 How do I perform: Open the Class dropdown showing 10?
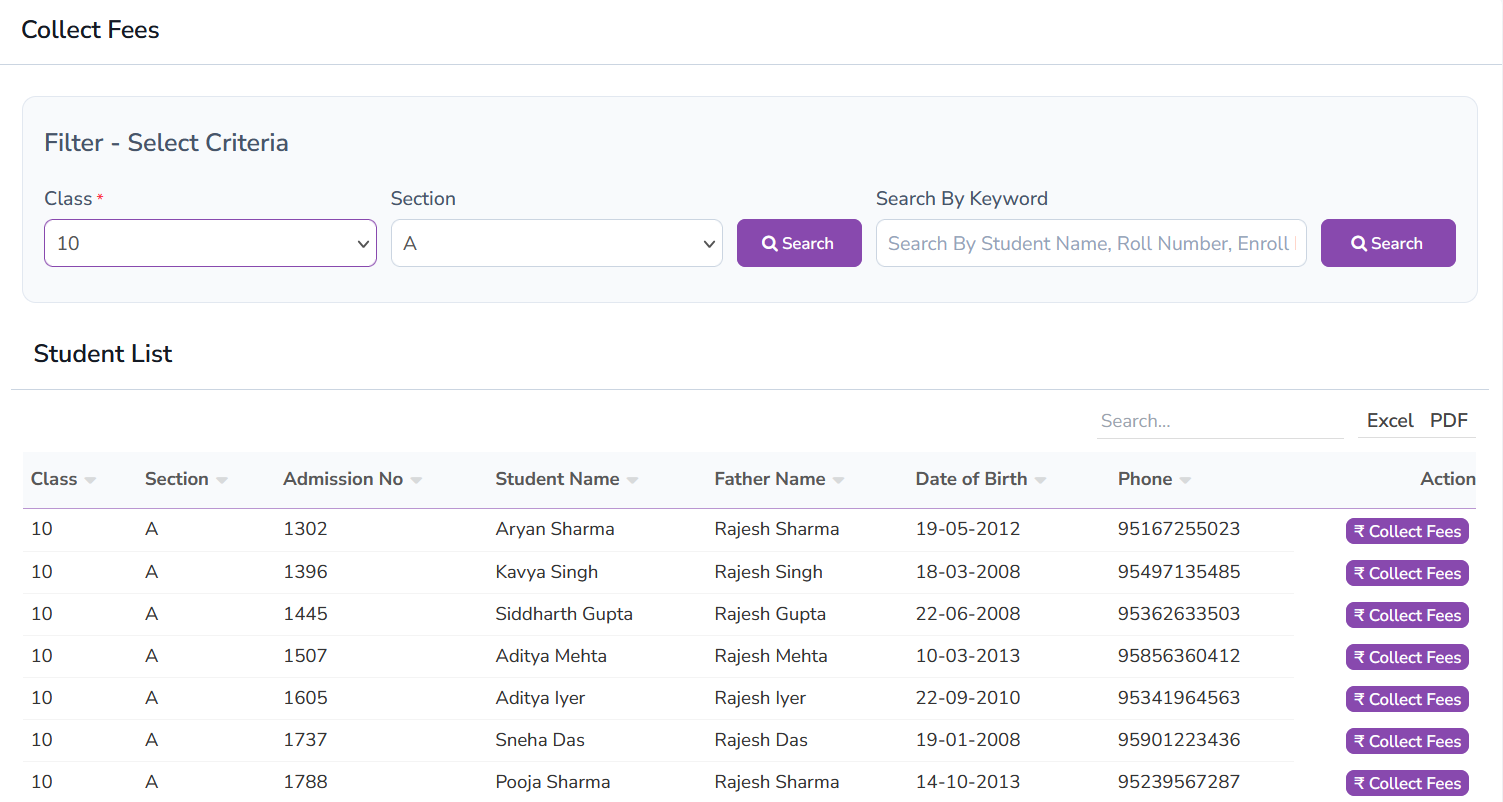click(x=210, y=243)
